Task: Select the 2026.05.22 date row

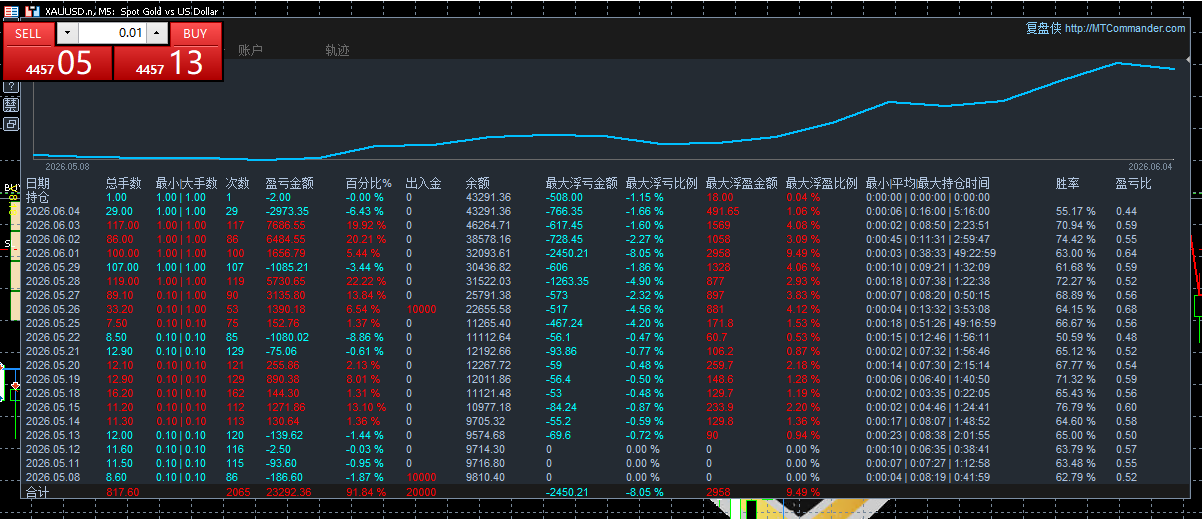Action: (52, 337)
